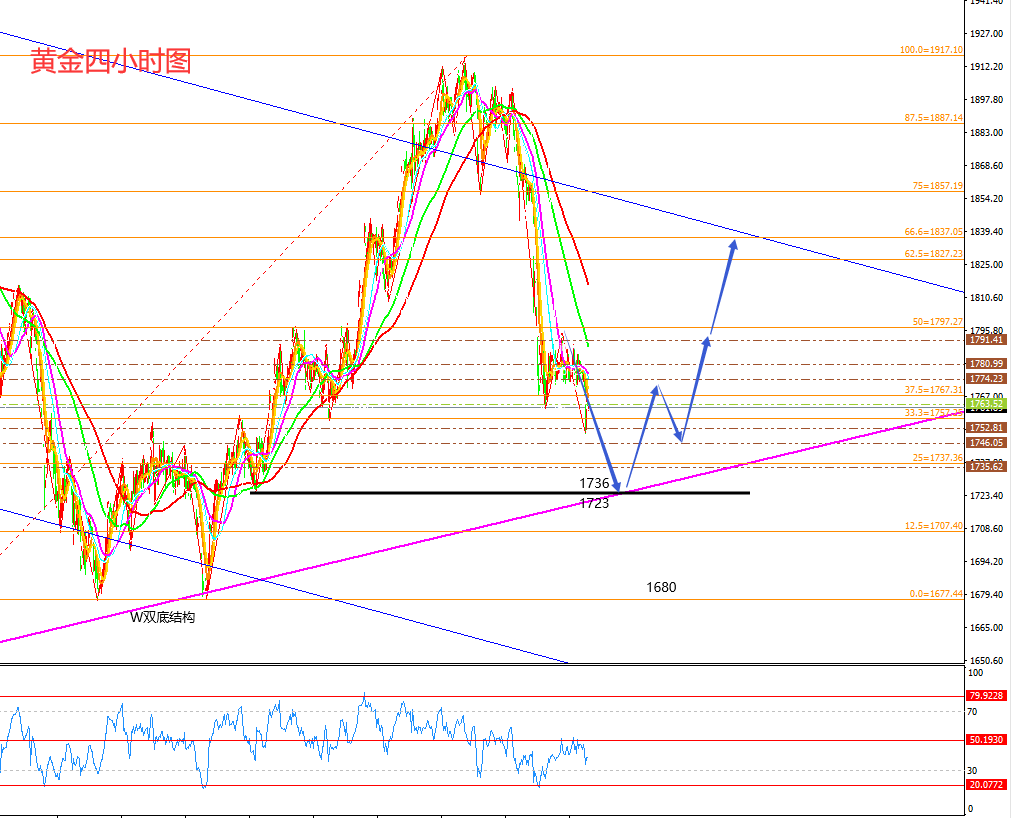Click the topmost blue upward arrow head

pyautogui.click(x=734, y=244)
